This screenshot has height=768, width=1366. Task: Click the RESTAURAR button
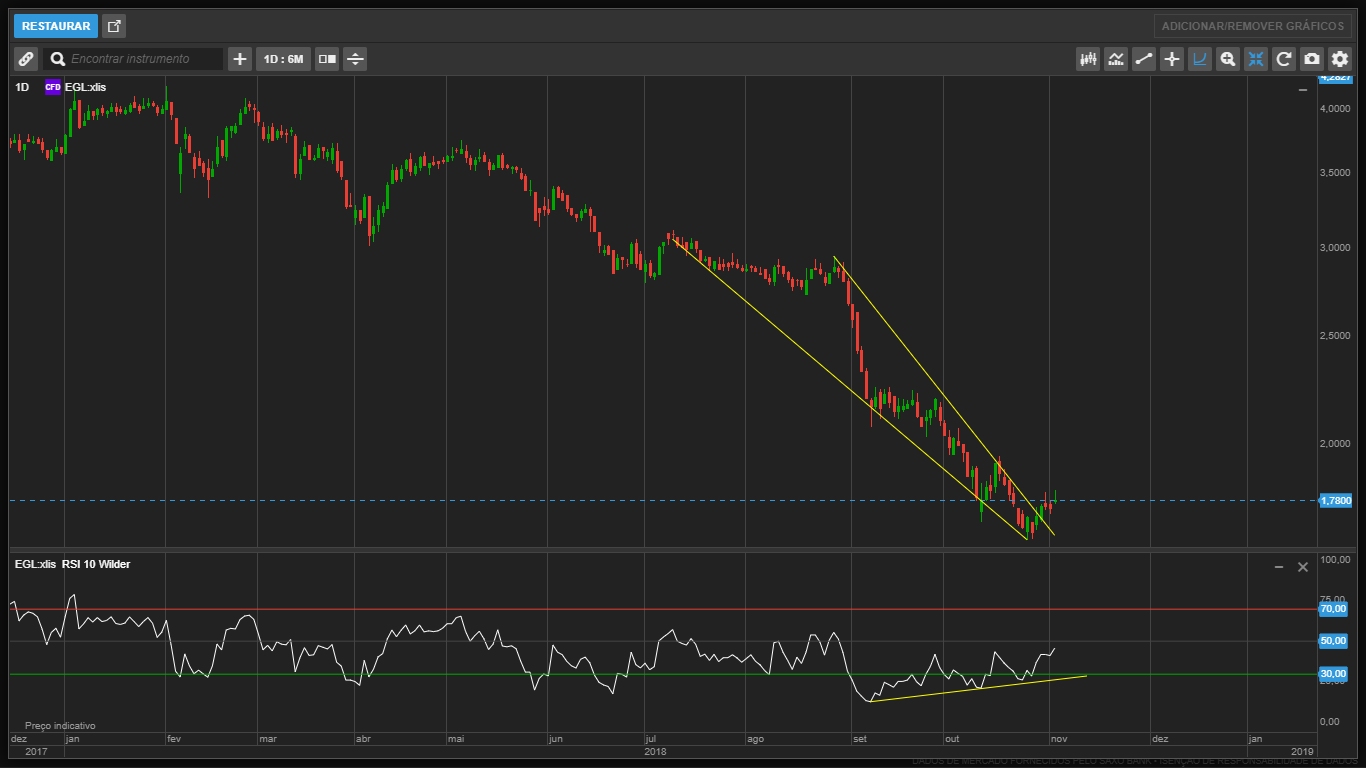56,26
